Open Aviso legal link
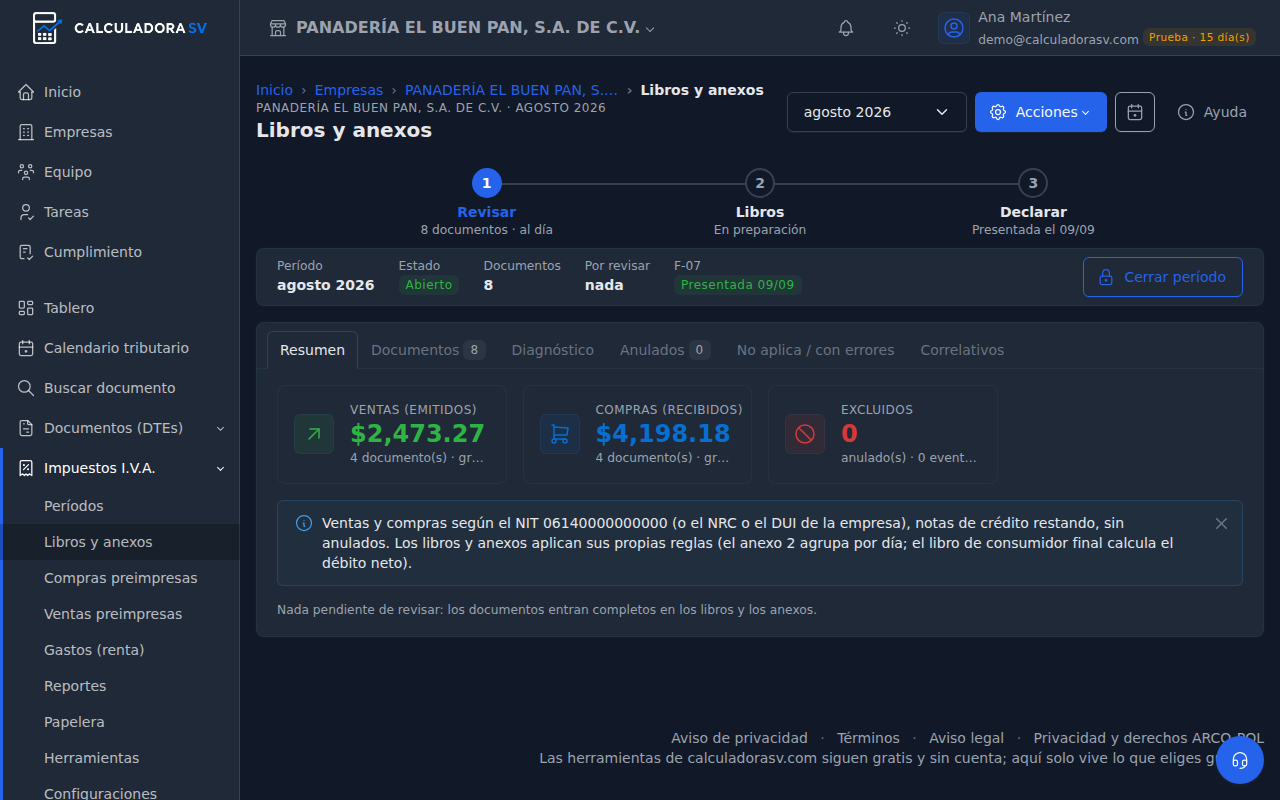The image size is (1280, 800). tap(966, 738)
